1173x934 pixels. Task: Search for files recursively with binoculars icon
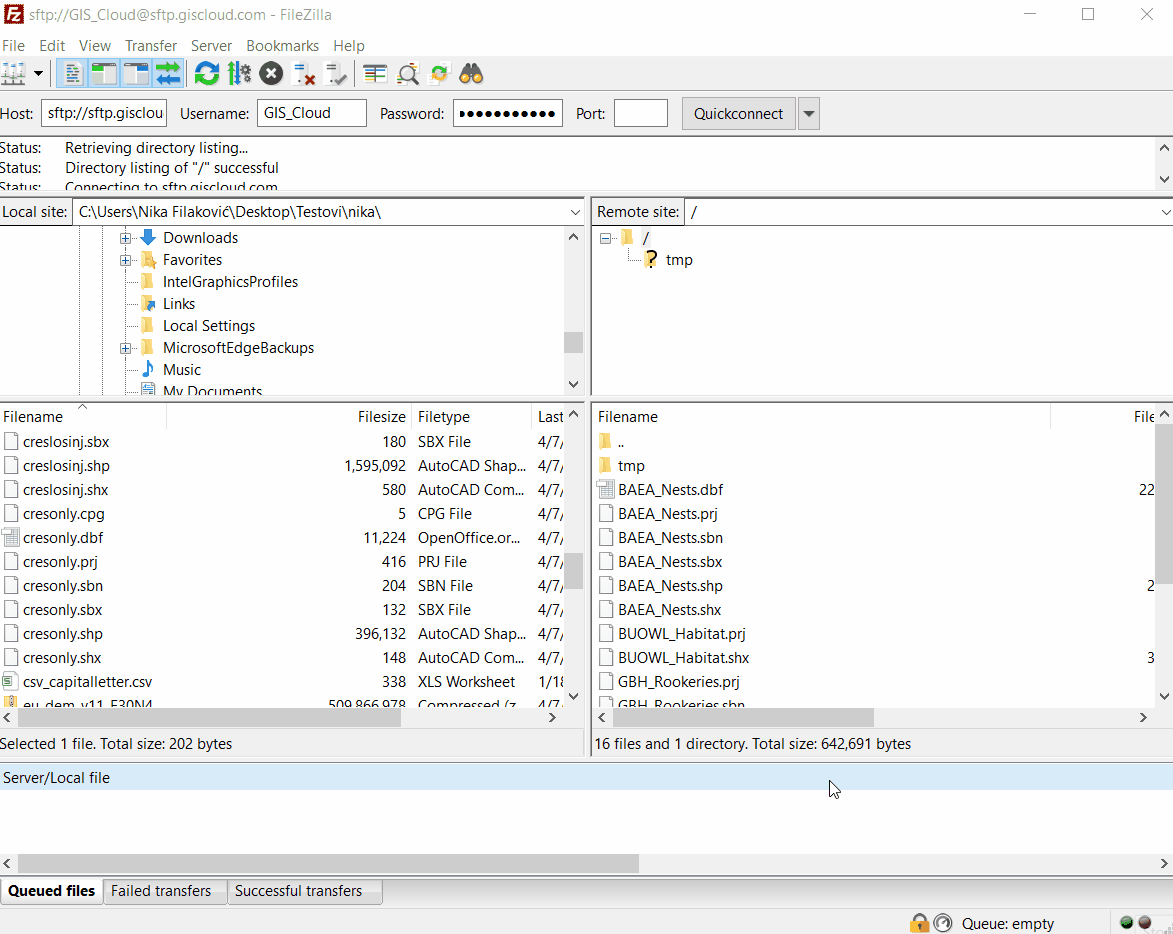click(471, 74)
